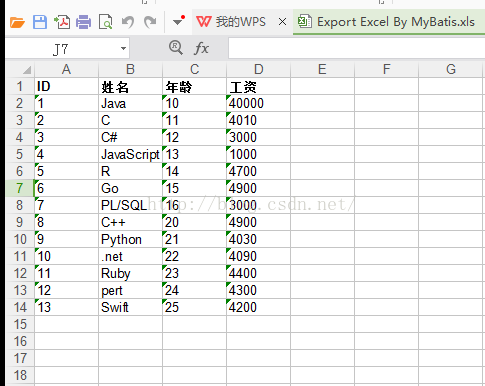
Task: Click the magnifier icon beside fx
Action: 176,48
